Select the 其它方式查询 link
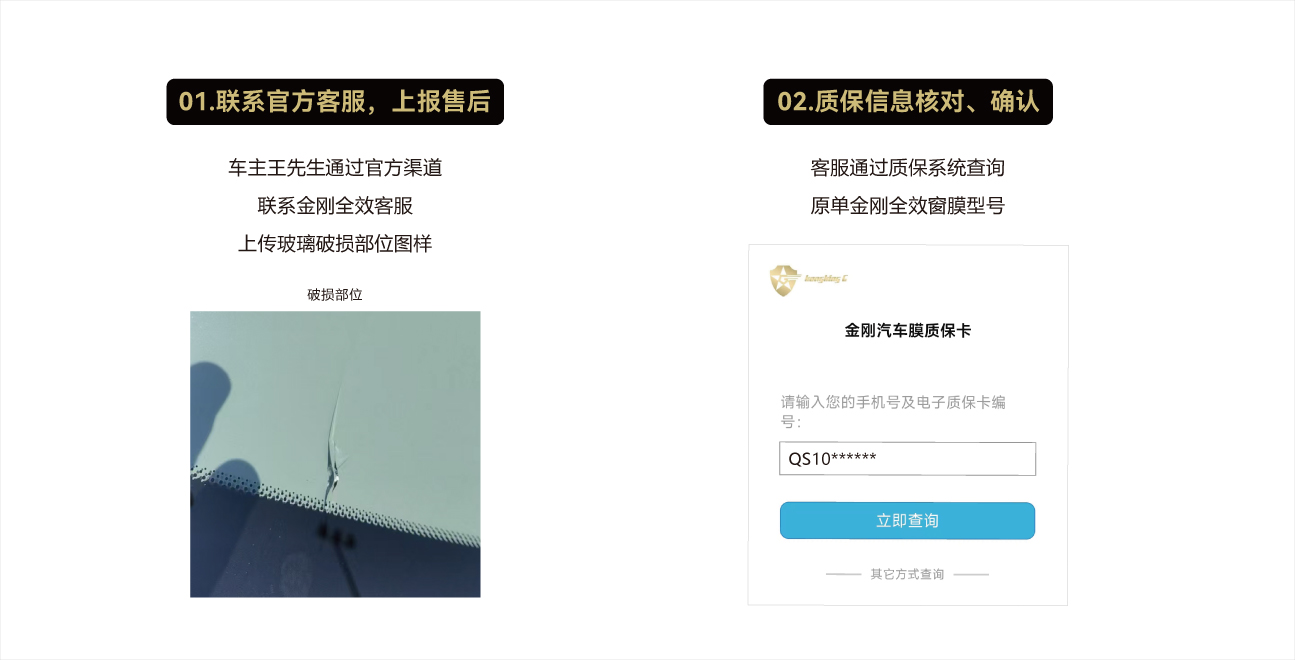This screenshot has height=660, width=1295. [907, 575]
